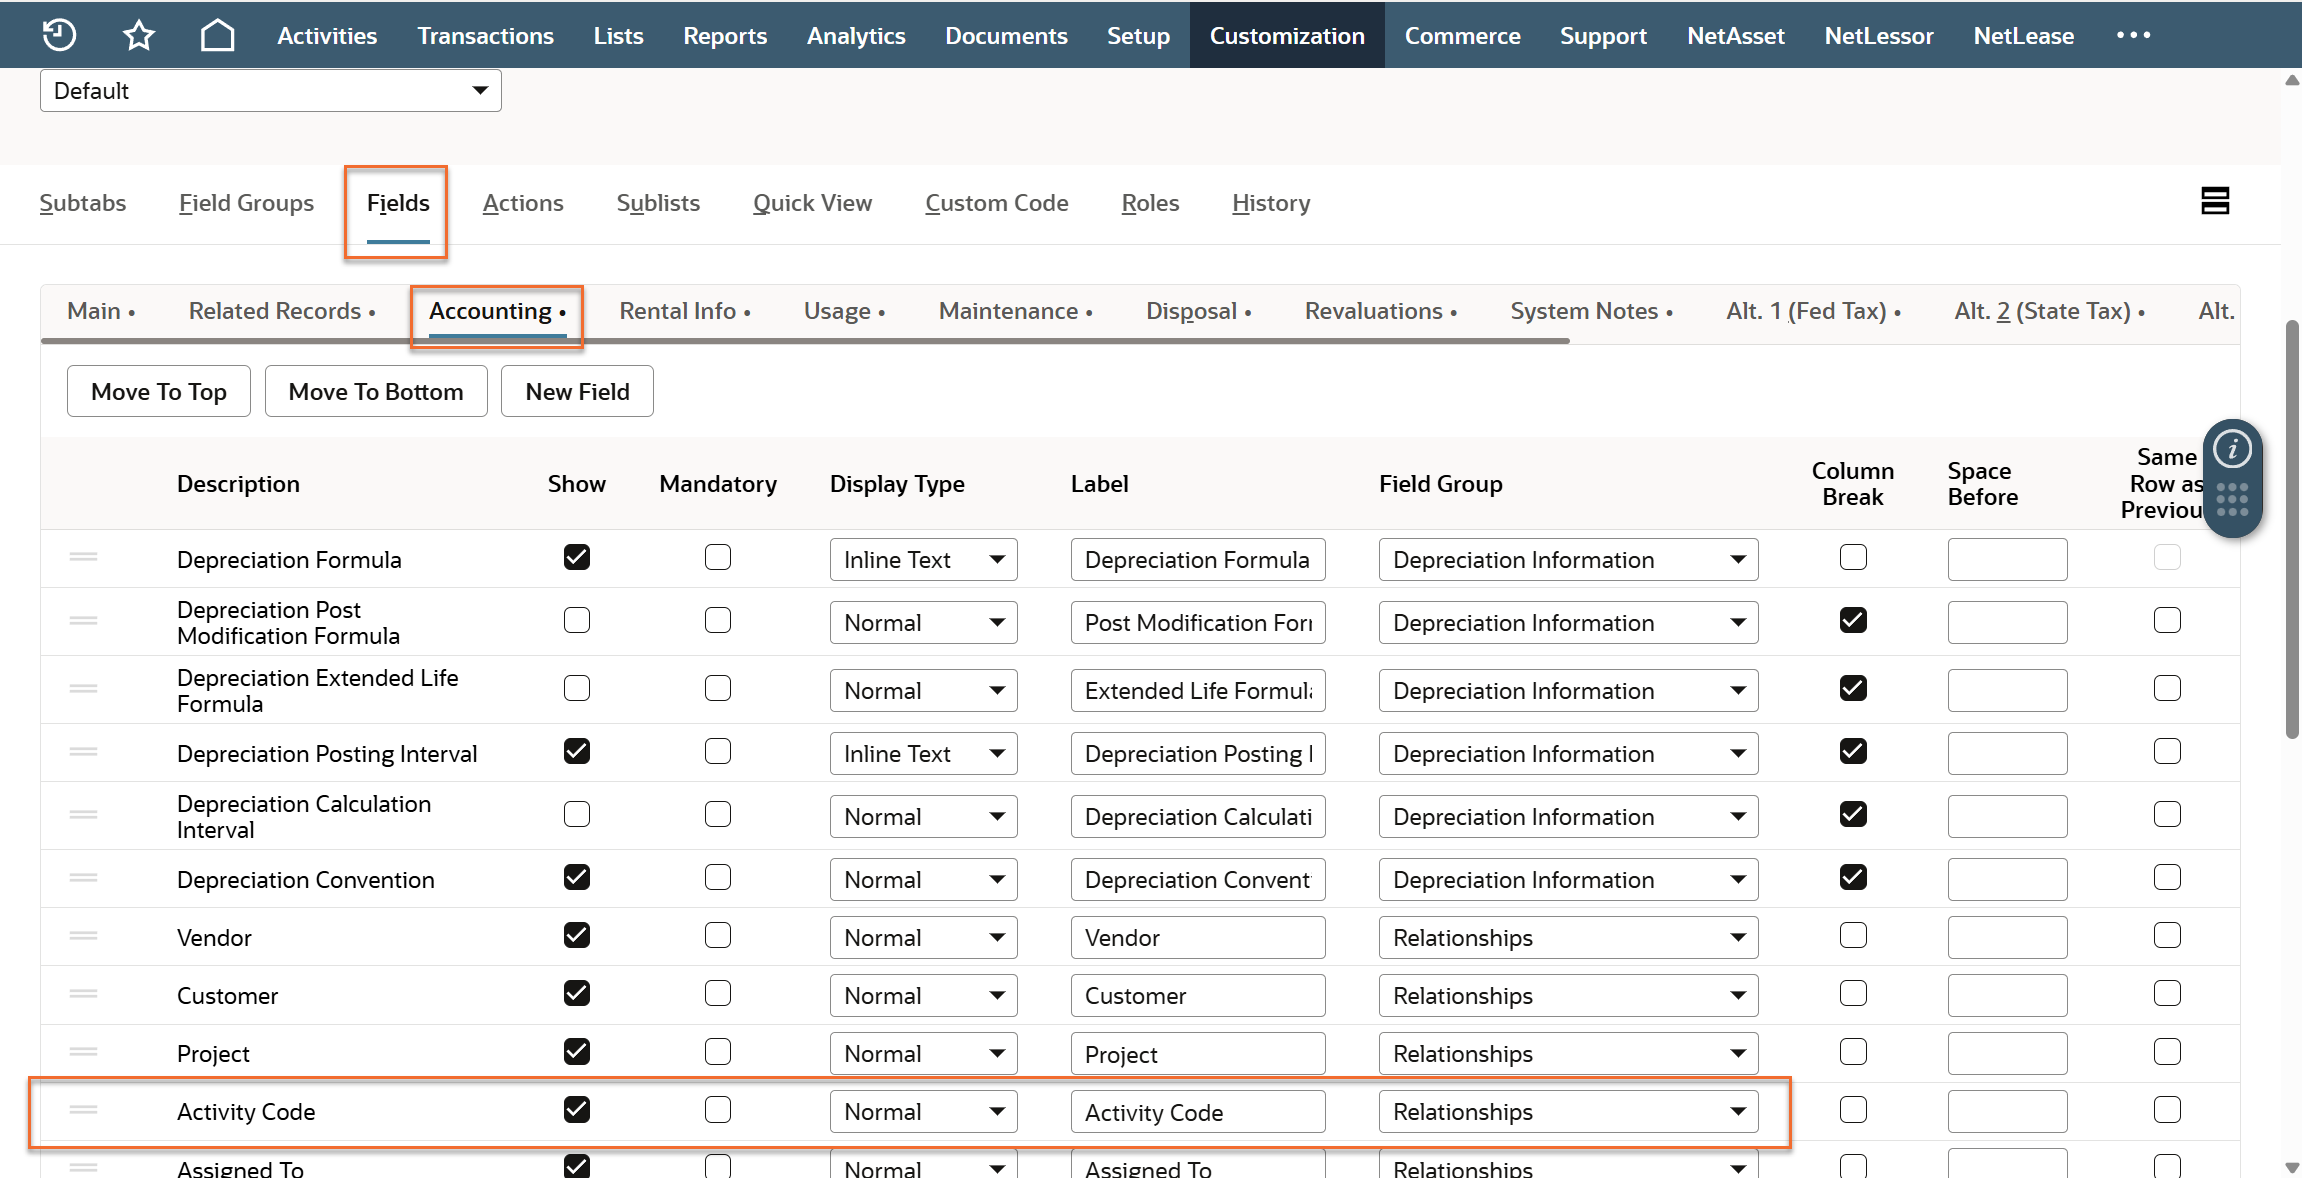
Task: Enable Mandatory for Activity Code
Action: 718,1110
